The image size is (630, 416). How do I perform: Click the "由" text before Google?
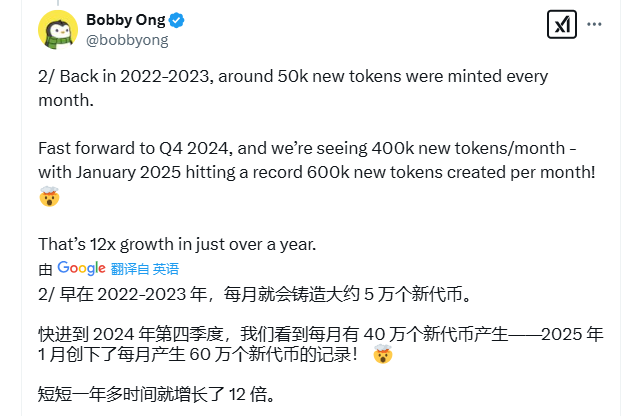click(45, 269)
